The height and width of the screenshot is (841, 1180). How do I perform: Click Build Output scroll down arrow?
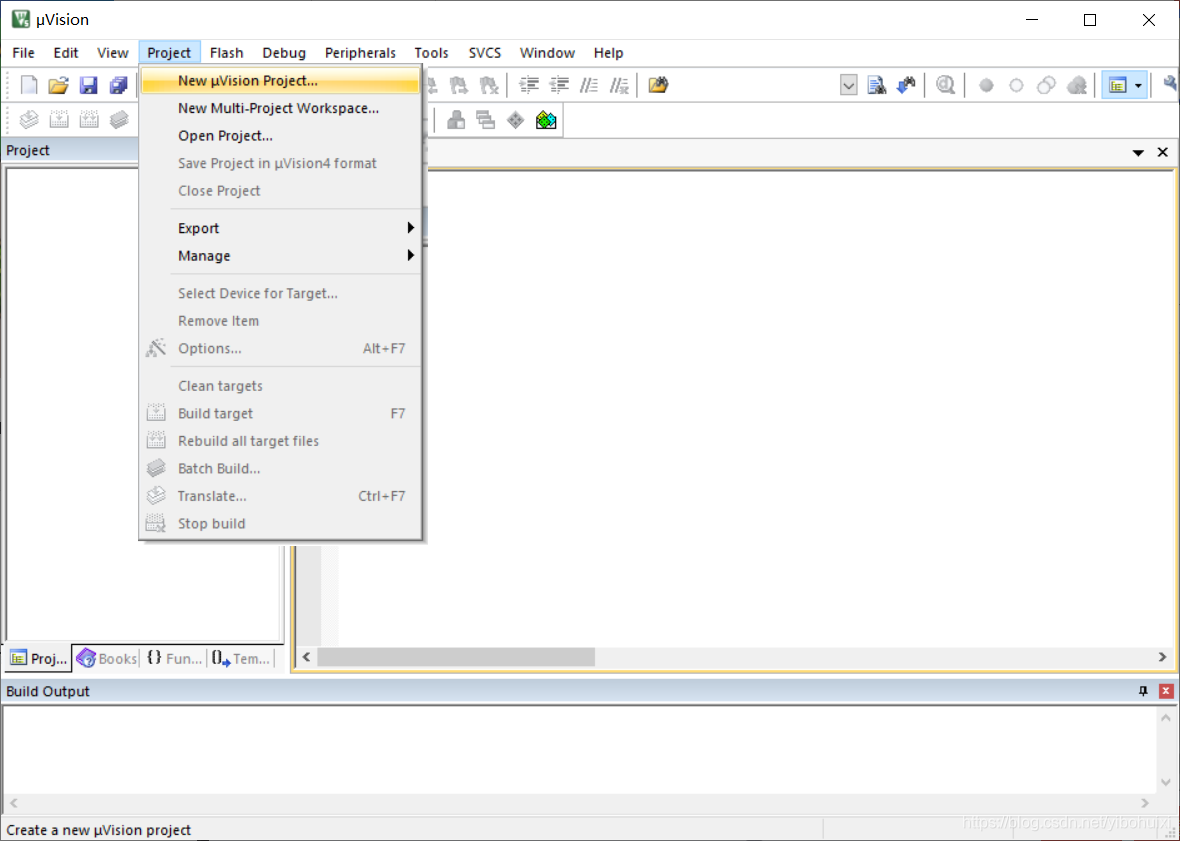(x=1166, y=782)
